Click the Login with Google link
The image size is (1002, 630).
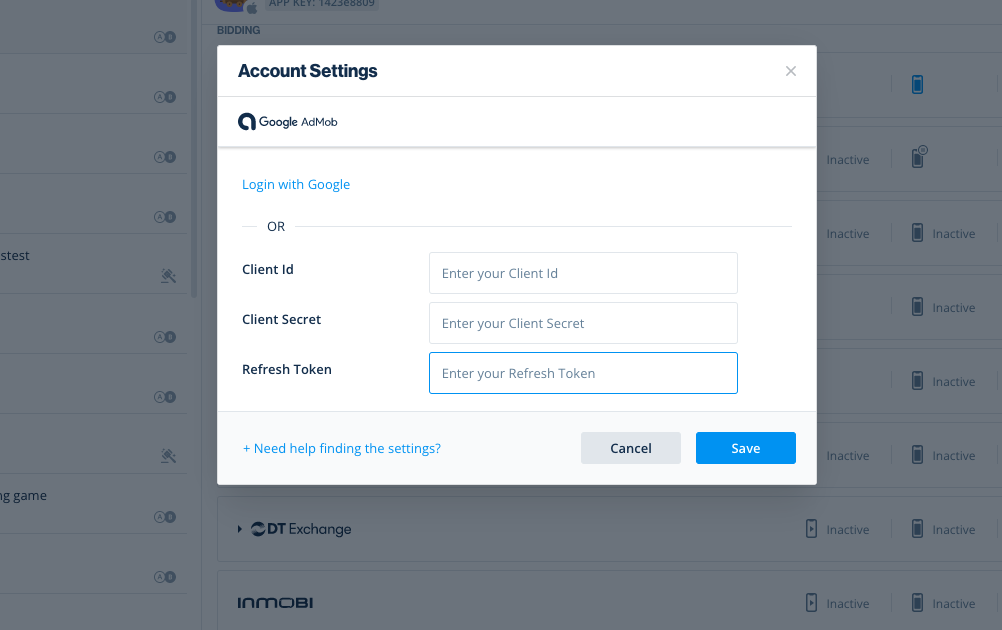point(296,185)
